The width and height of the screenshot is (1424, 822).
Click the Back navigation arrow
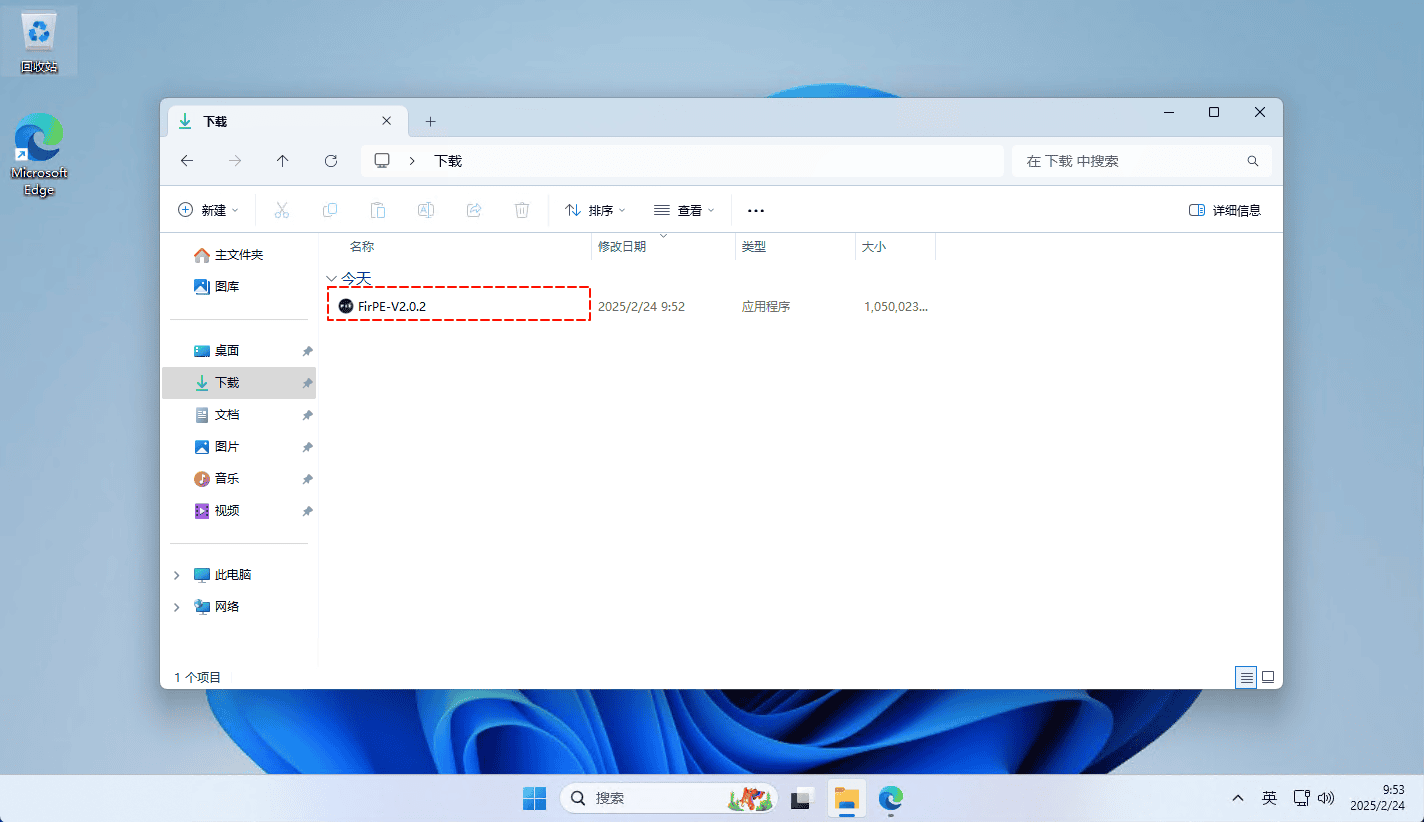(187, 161)
